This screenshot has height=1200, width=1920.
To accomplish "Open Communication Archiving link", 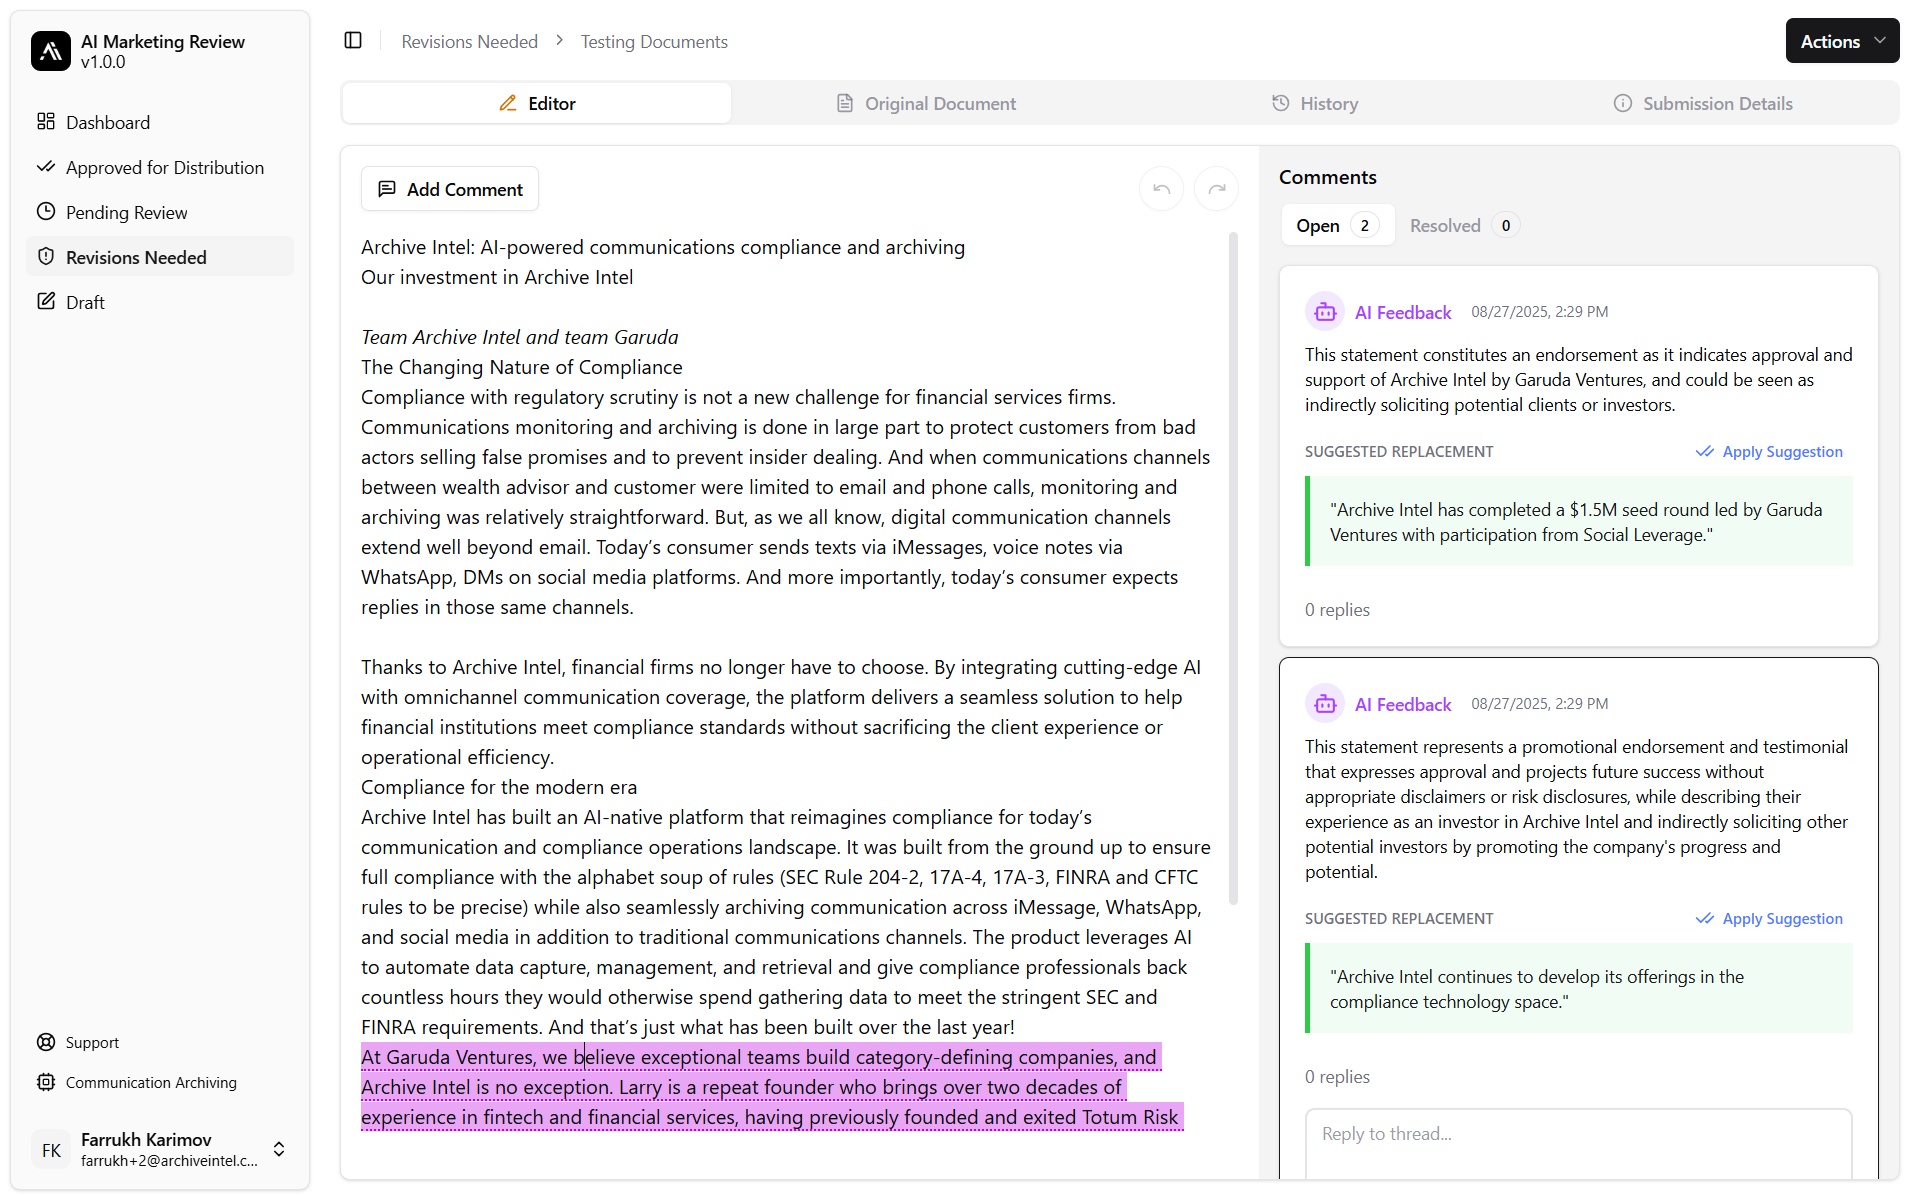I will [x=151, y=1082].
